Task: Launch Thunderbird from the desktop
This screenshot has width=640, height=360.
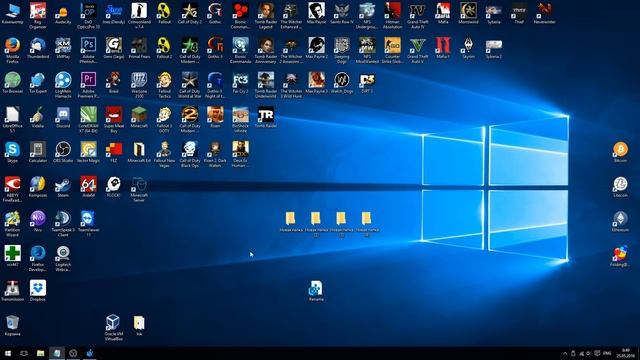Action: click(38, 46)
